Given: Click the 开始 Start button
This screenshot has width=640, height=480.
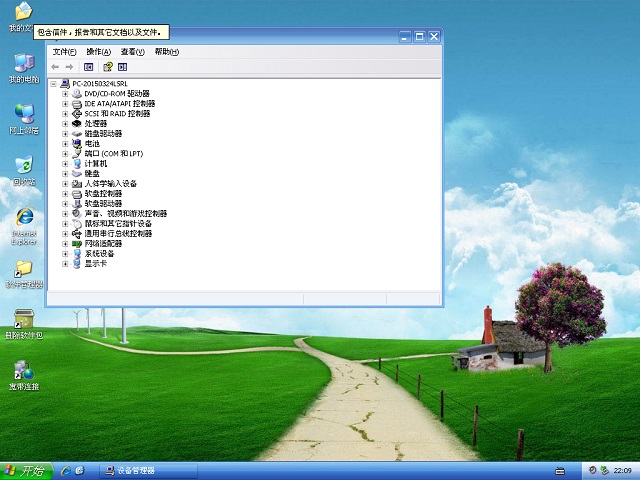Looking at the screenshot, I should (x=25, y=471).
